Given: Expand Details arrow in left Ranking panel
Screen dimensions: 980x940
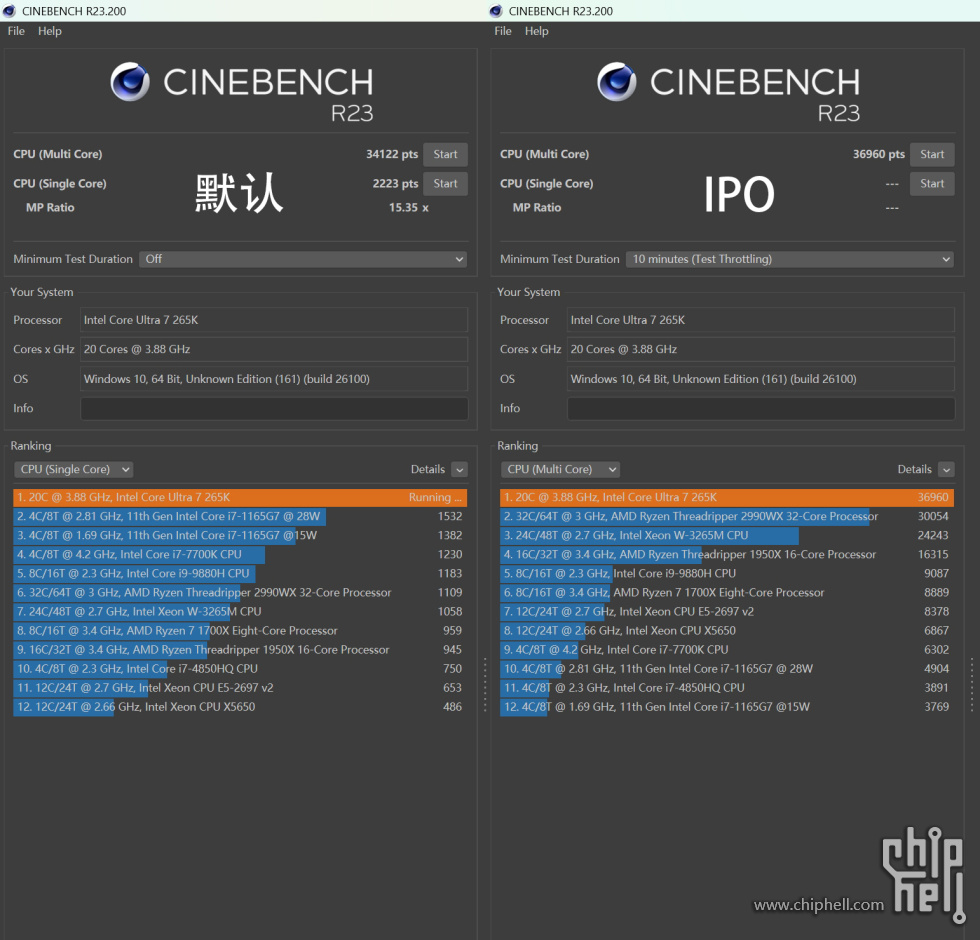Looking at the screenshot, I should pos(460,469).
